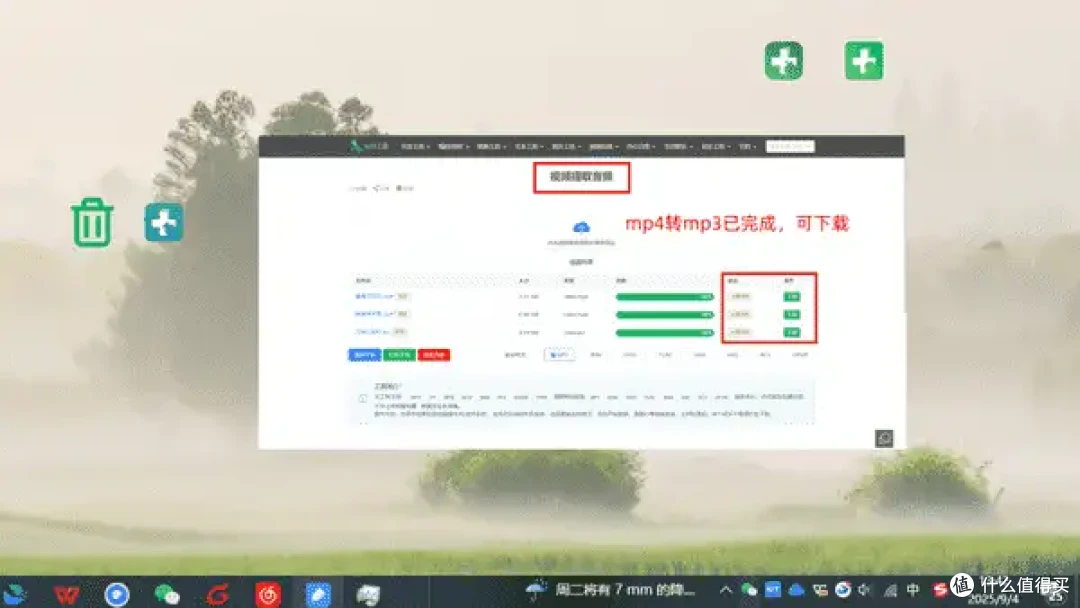Click the WeChat icon in system tray
Viewport: 1080px width, 608px height.
[x=749, y=590]
